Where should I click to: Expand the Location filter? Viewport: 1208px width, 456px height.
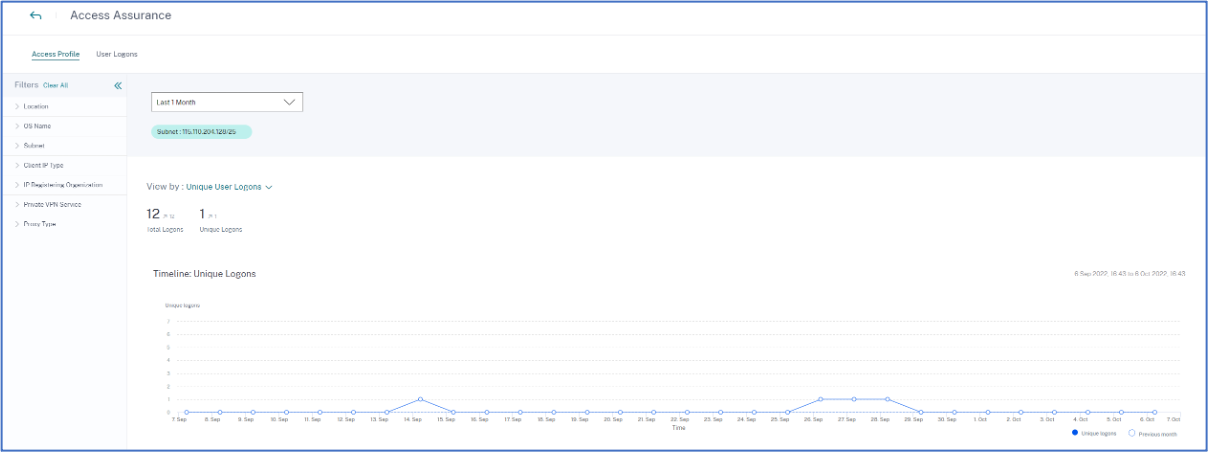[36, 106]
